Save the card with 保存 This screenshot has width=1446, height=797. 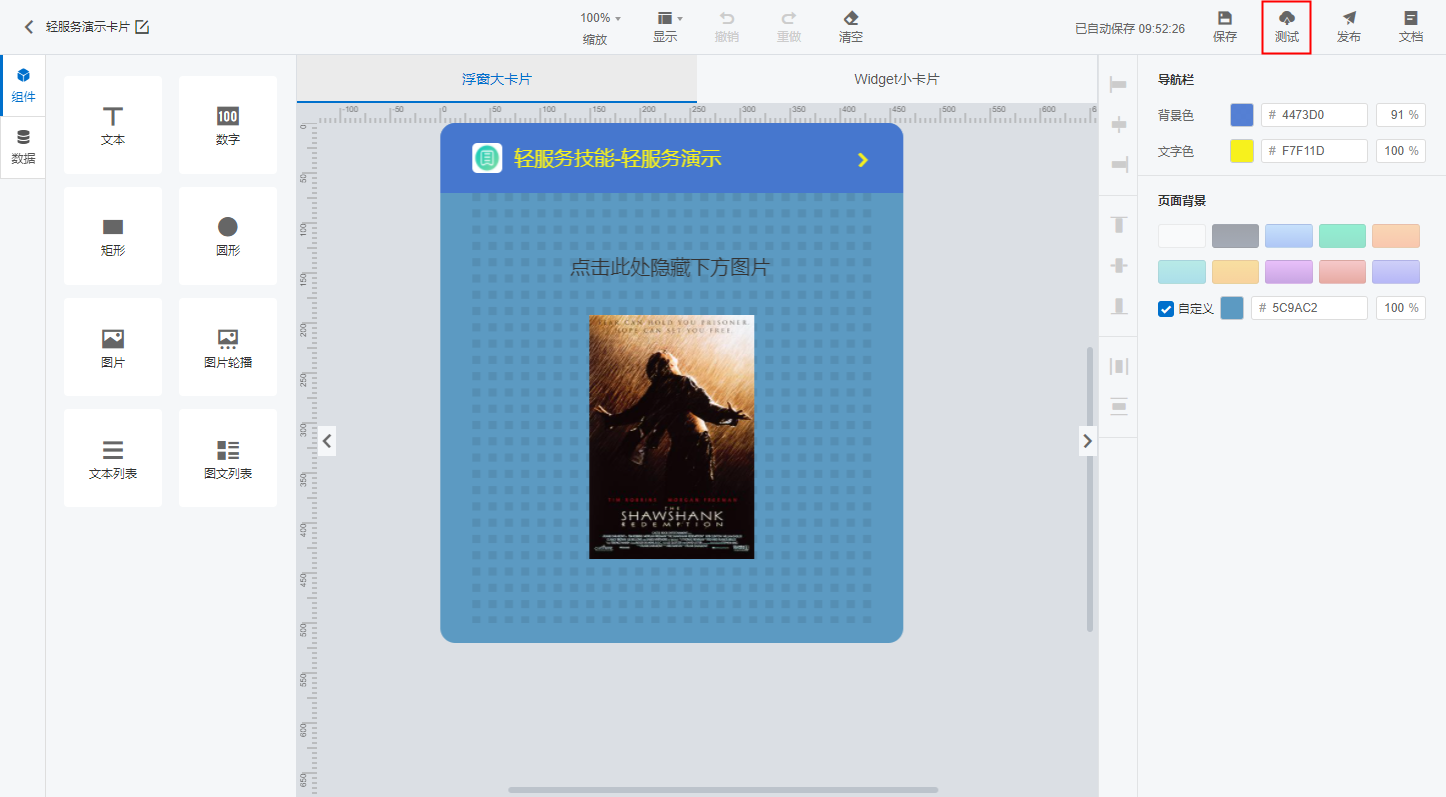[1225, 27]
